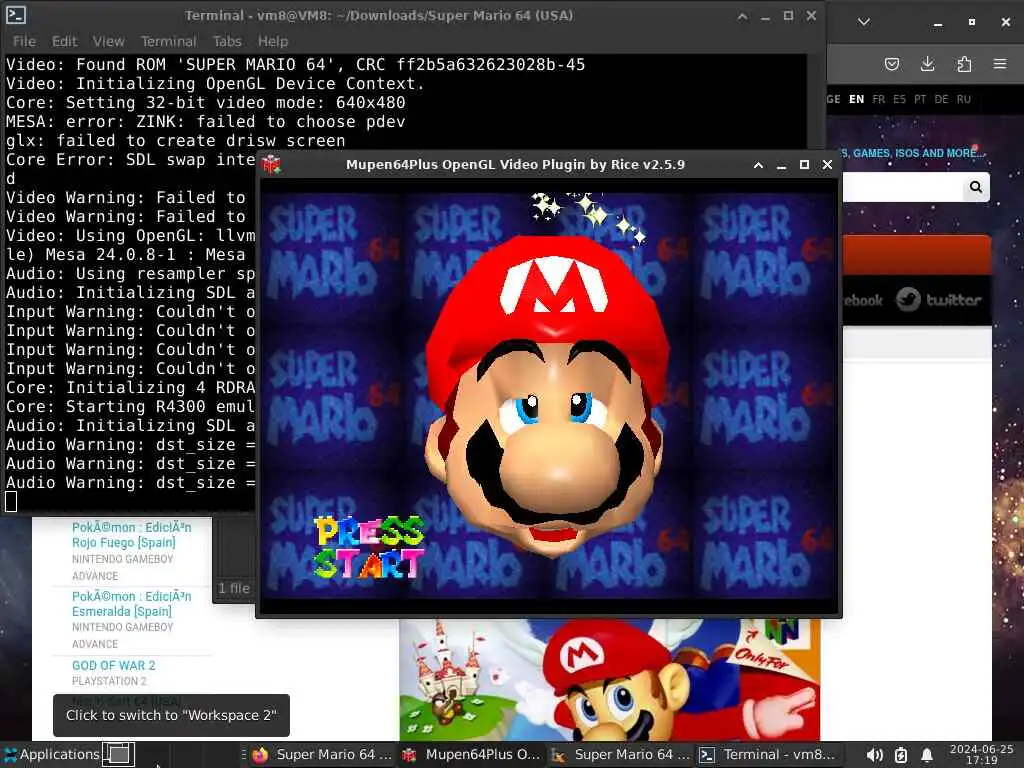This screenshot has width=1024, height=768.
Task: Switch to Mupen64Plus taskbar item
Action: click(472, 755)
